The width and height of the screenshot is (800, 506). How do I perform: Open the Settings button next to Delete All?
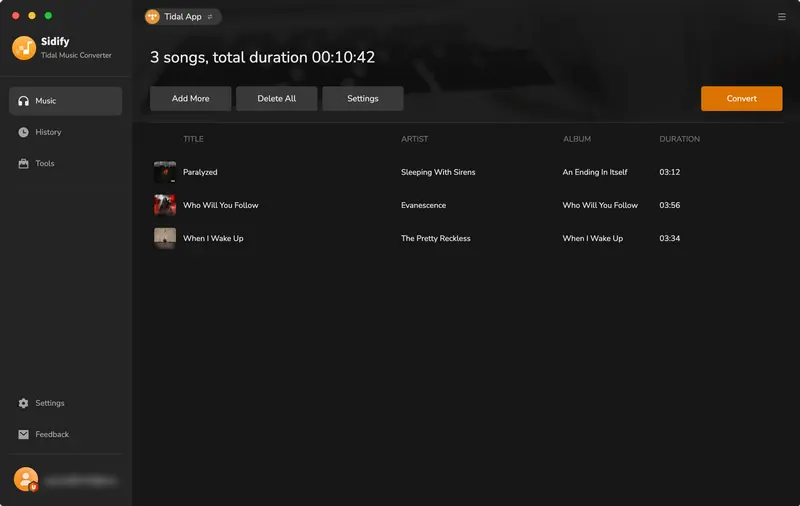[363, 98]
